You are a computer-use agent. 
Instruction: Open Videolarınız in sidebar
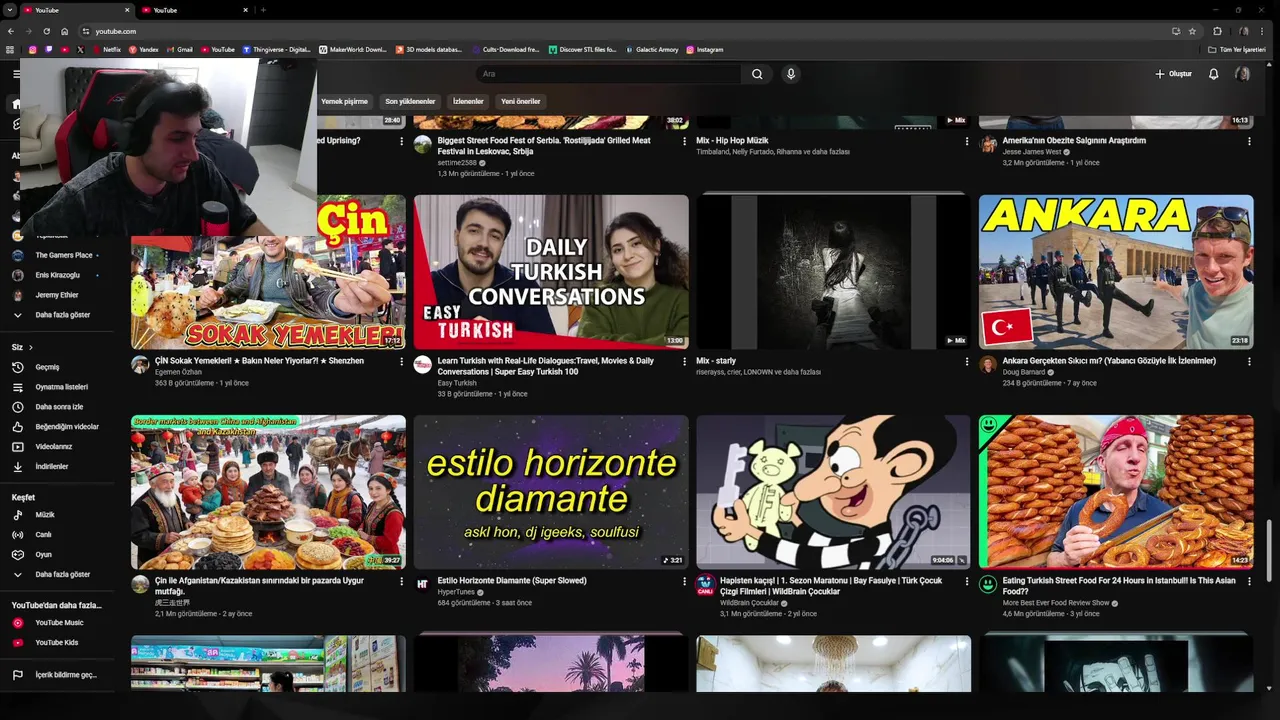click(x=58, y=447)
